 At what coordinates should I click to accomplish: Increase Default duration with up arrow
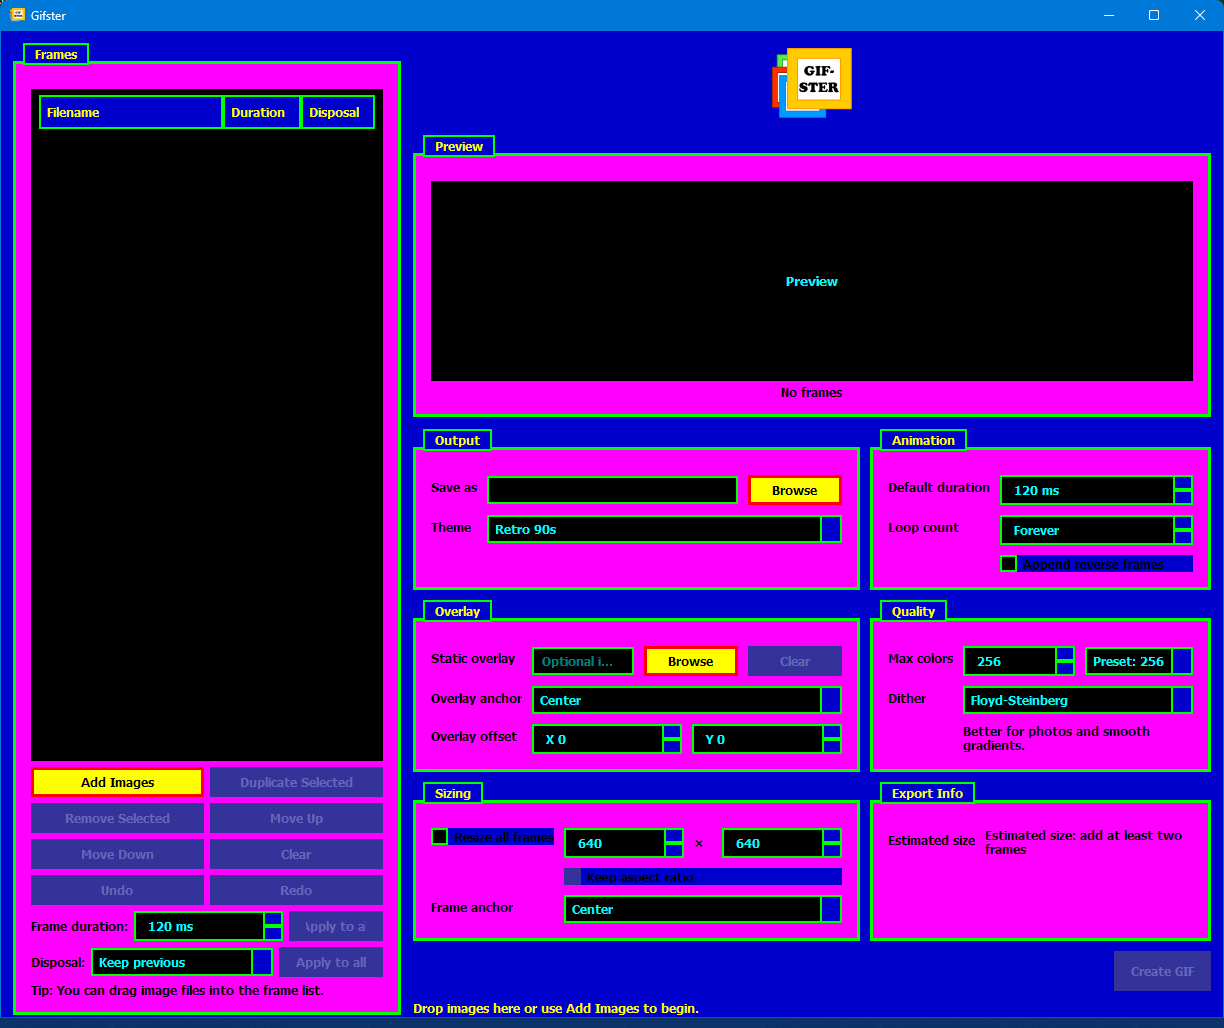(x=1183, y=483)
